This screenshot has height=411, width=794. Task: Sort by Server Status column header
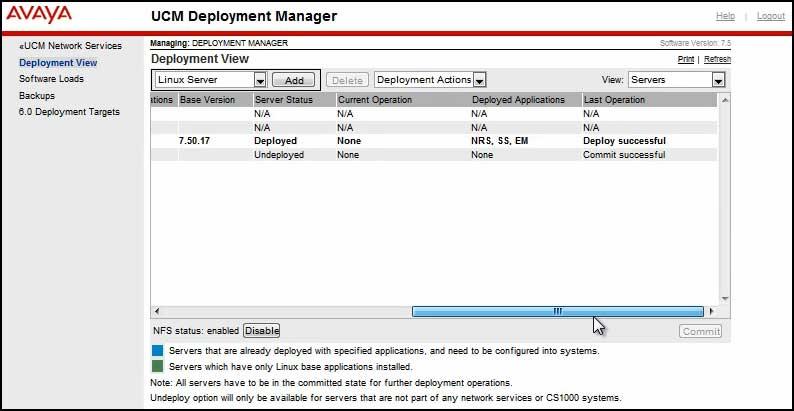[284, 100]
